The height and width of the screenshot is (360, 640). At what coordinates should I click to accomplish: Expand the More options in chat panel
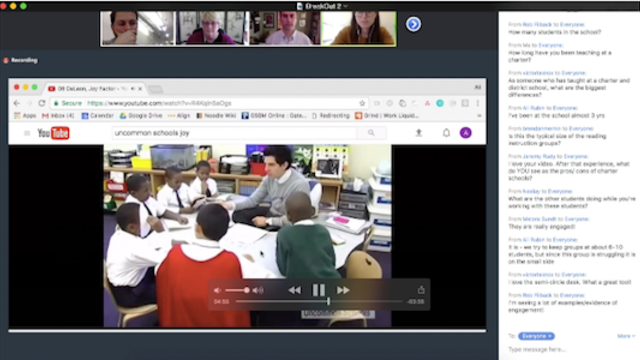pyautogui.click(x=626, y=336)
